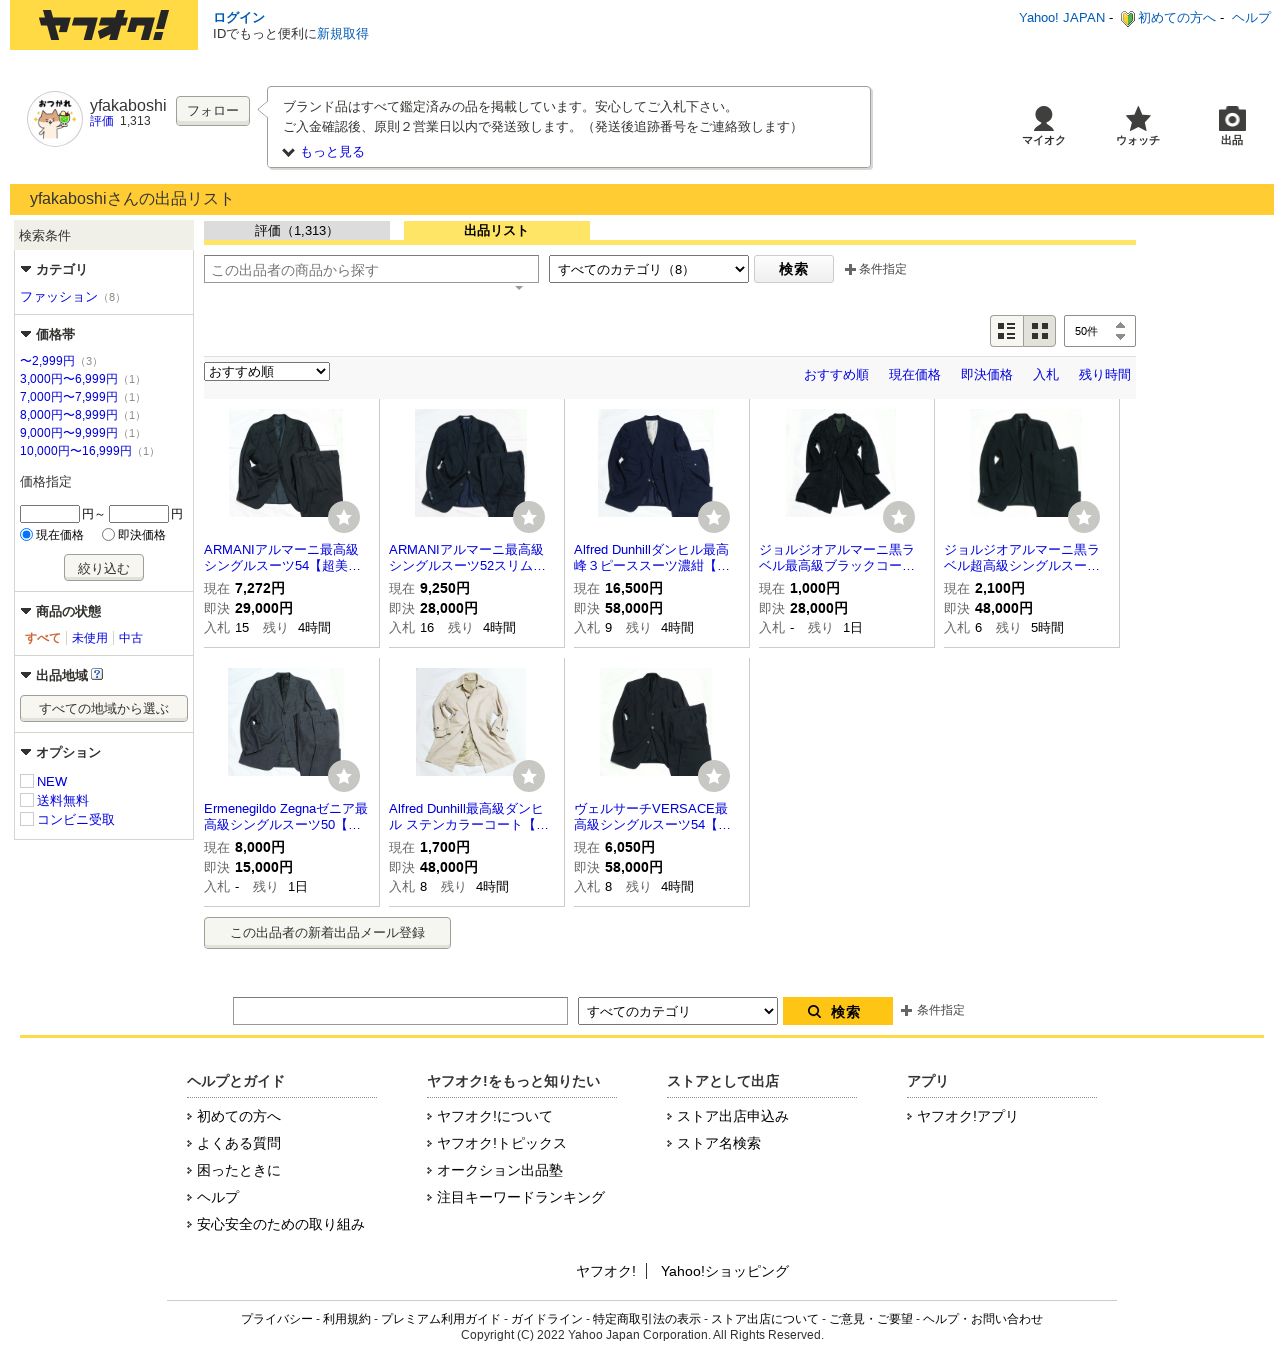Open the すべてのカテゴリ (8) dropdown
1284x1363 pixels.
(x=649, y=269)
